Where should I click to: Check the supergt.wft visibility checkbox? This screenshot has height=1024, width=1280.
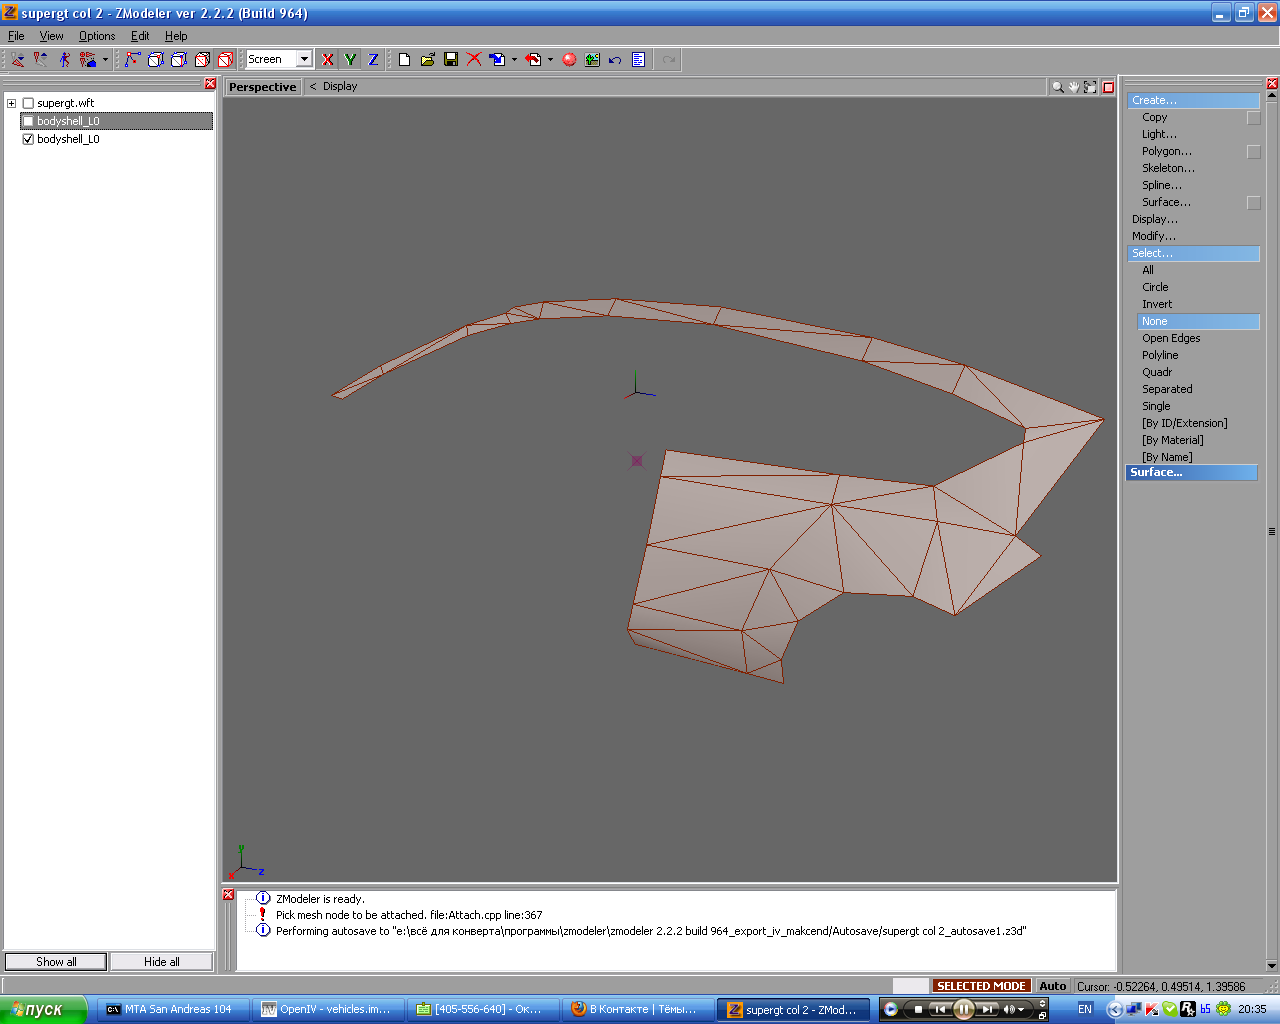(28, 103)
